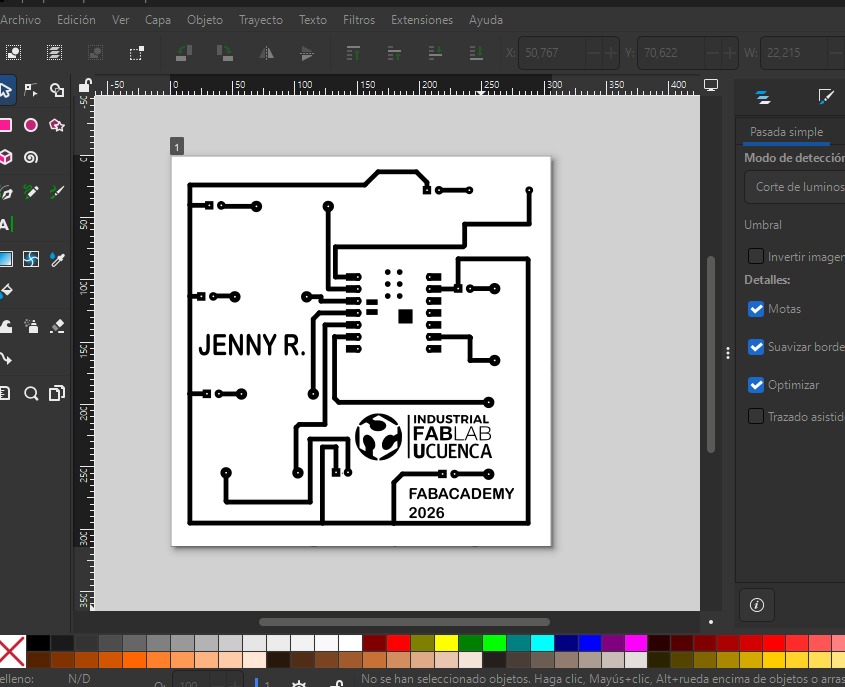Enable Trazado asistido checkbox
This screenshot has width=845, height=687.
(x=756, y=417)
